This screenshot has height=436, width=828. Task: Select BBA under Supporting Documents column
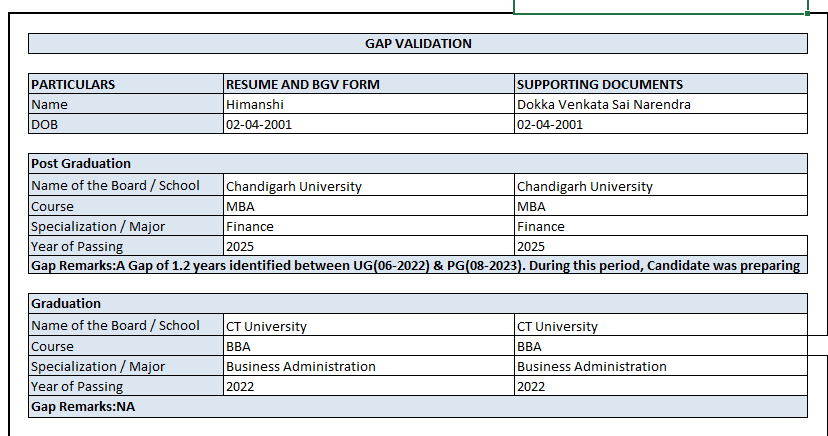pyautogui.click(x=660, y=346)
